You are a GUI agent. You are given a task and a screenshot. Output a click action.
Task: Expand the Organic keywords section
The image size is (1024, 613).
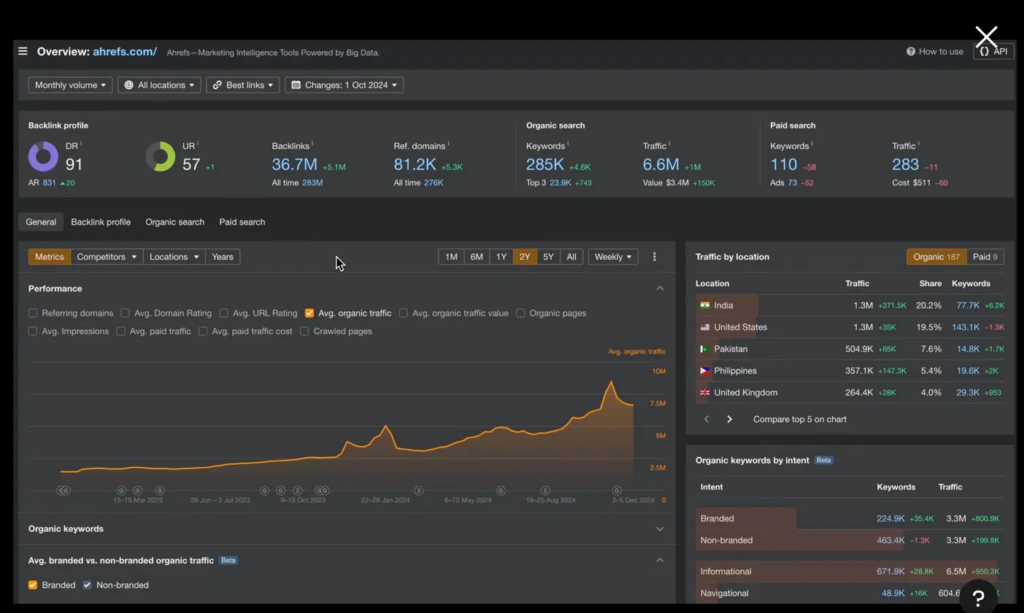click(x=660, y=529)
